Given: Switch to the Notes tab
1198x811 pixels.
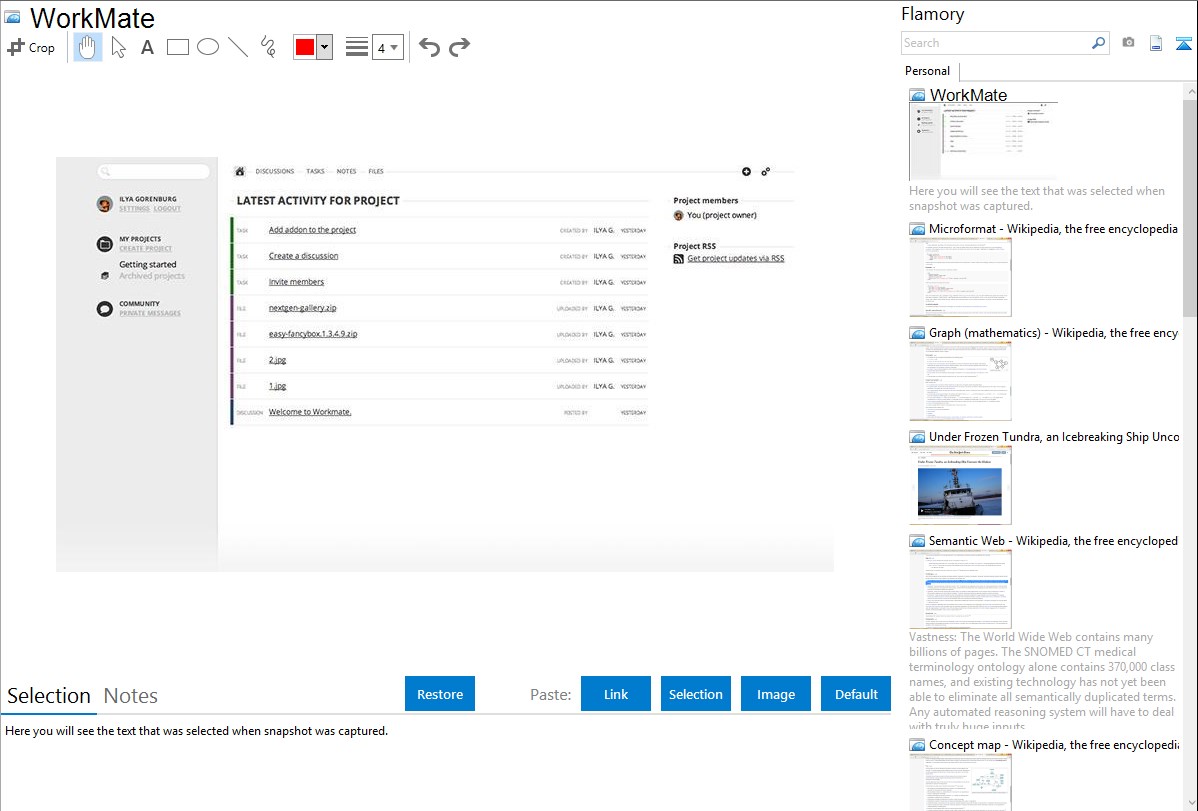Looking at the screenshot, I should (131, 696).
